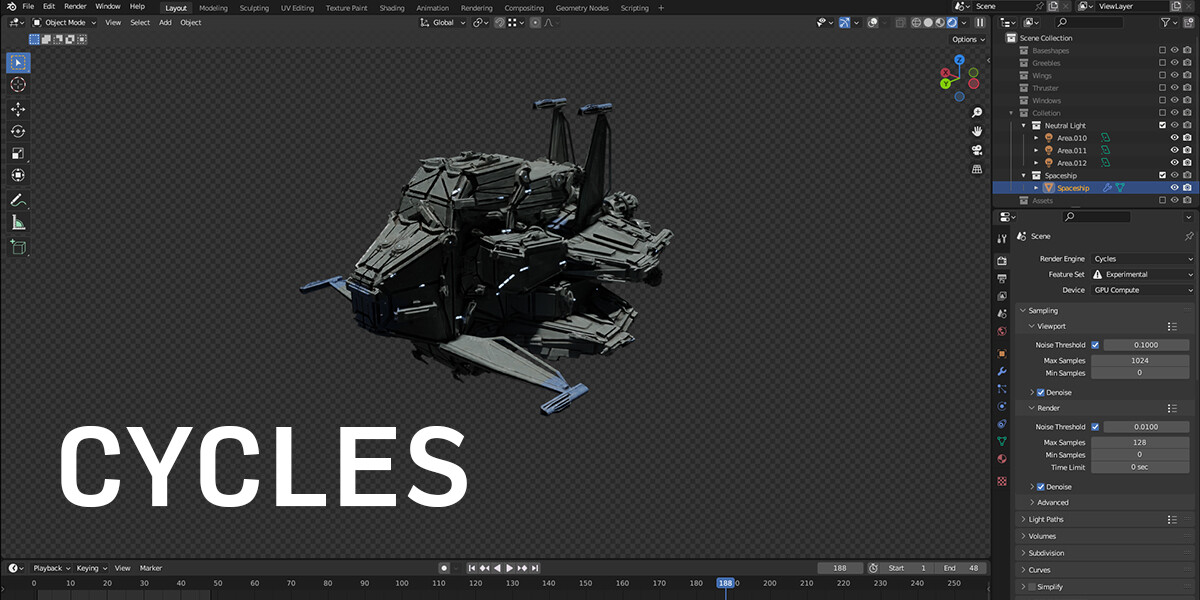Open the Render Engine dropdown showing Cycles
The width and height of the screenshot is (1200, 600).
[1140, 258]
